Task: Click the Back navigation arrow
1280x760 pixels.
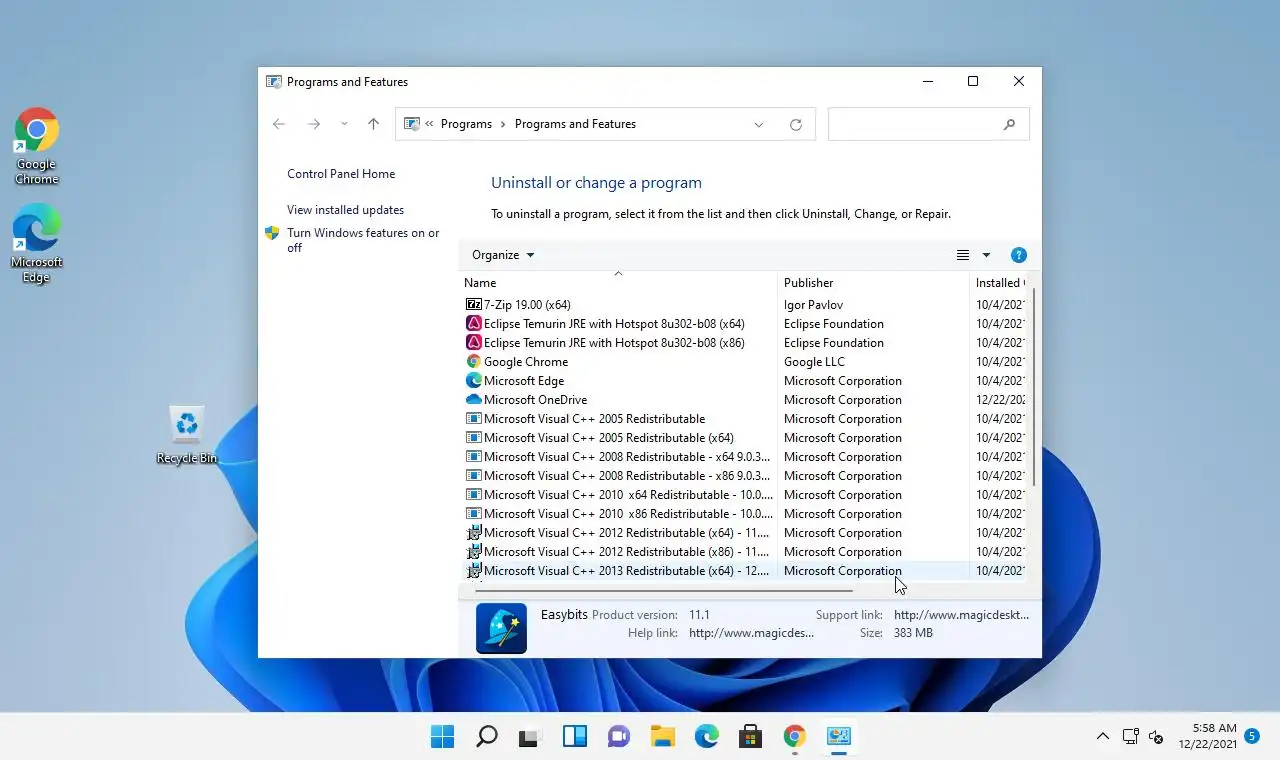Action: click(x=279, y=124)
